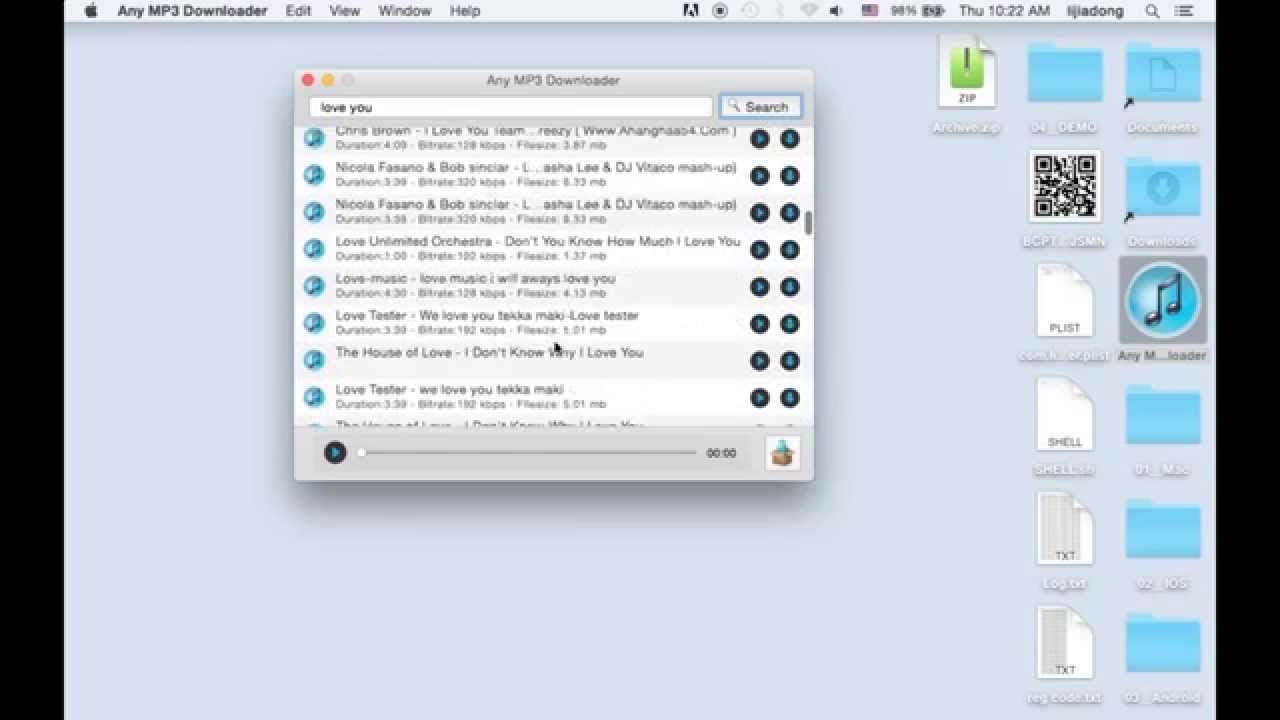Download the Chris Brown I Love You track
This screenshot has height=720, width=1280.
[x=790, y=139]
